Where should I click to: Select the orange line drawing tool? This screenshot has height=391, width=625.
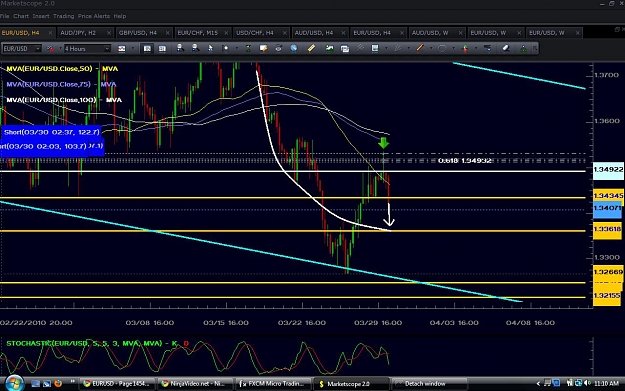tap(420, 48)
